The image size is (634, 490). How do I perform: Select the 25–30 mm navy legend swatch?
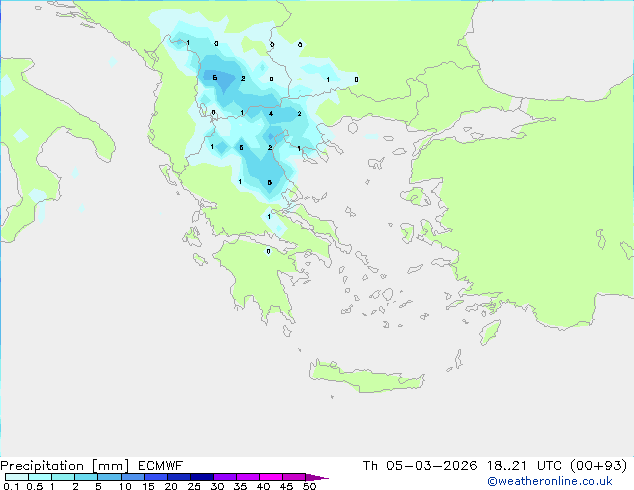point(202,477)
